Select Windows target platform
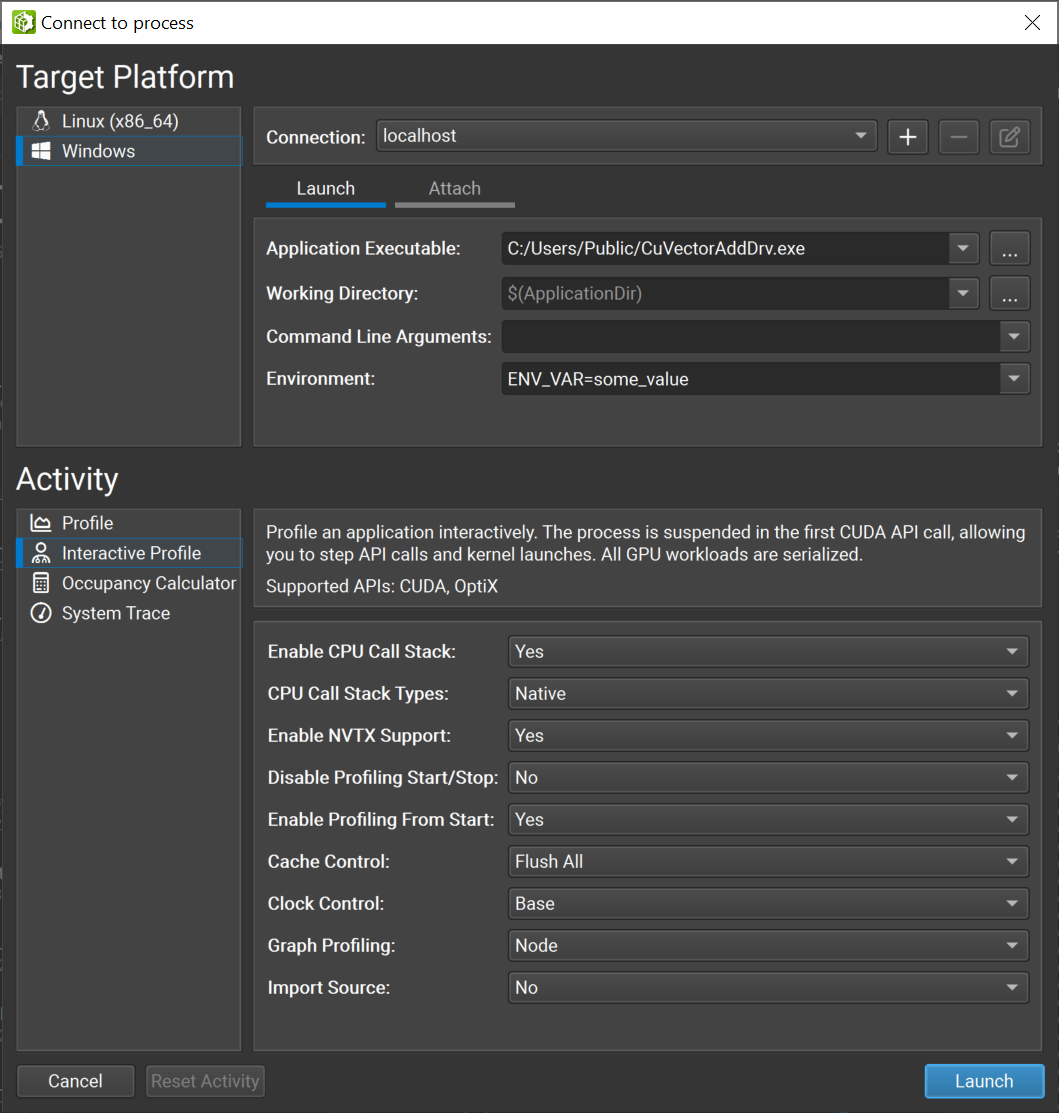The height and width of the screenshot is (1113, 1059). pos(129,151)
